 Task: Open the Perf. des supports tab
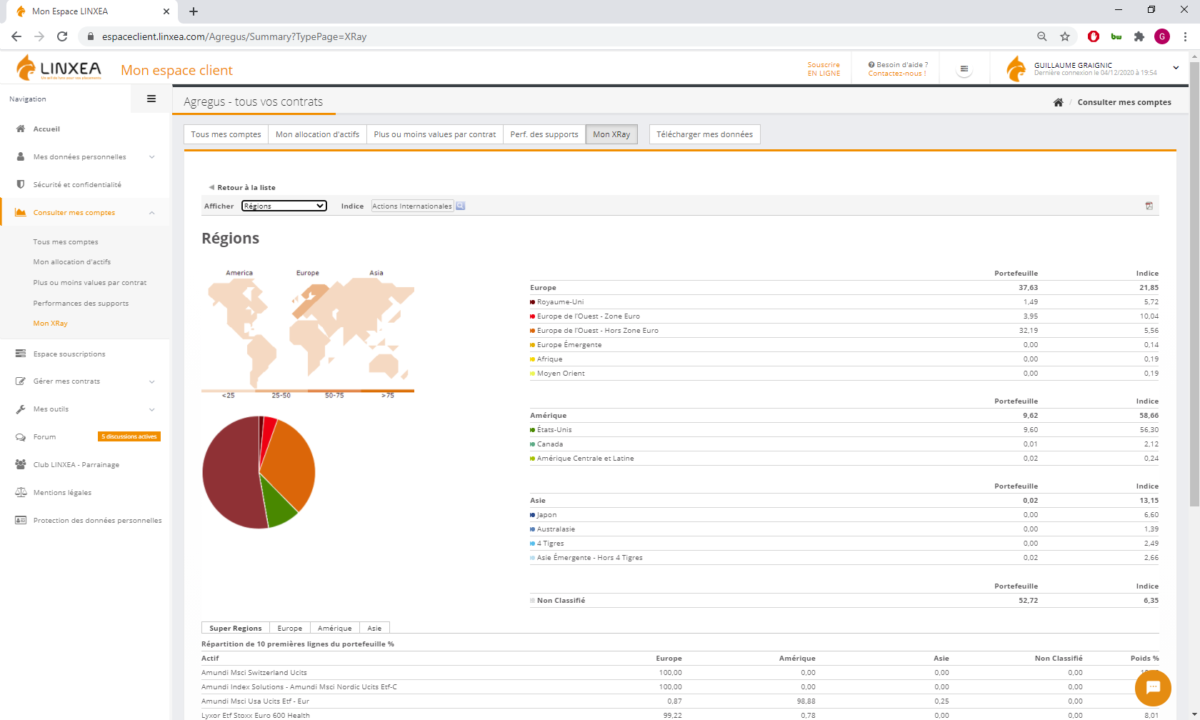[x=544, y=134]
